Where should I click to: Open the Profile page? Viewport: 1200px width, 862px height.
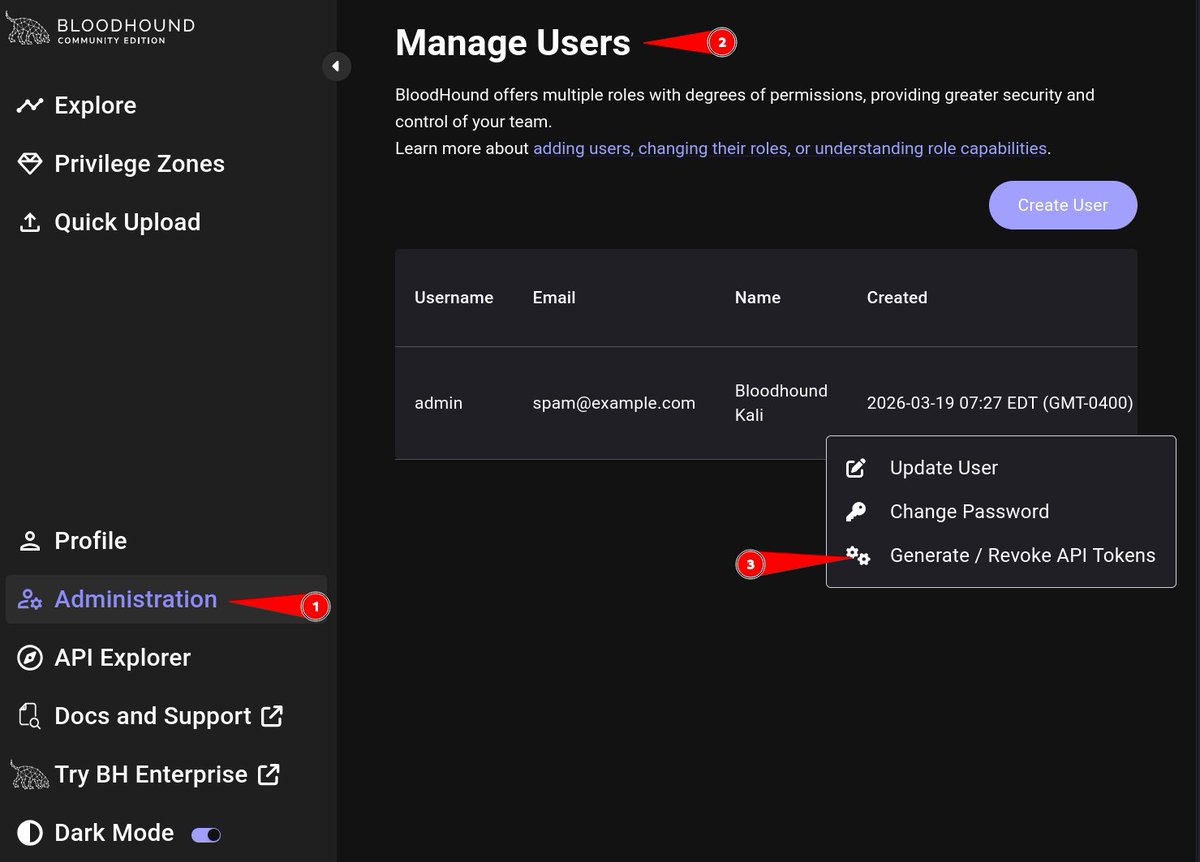pyautogui.click(x=90, y=541)
